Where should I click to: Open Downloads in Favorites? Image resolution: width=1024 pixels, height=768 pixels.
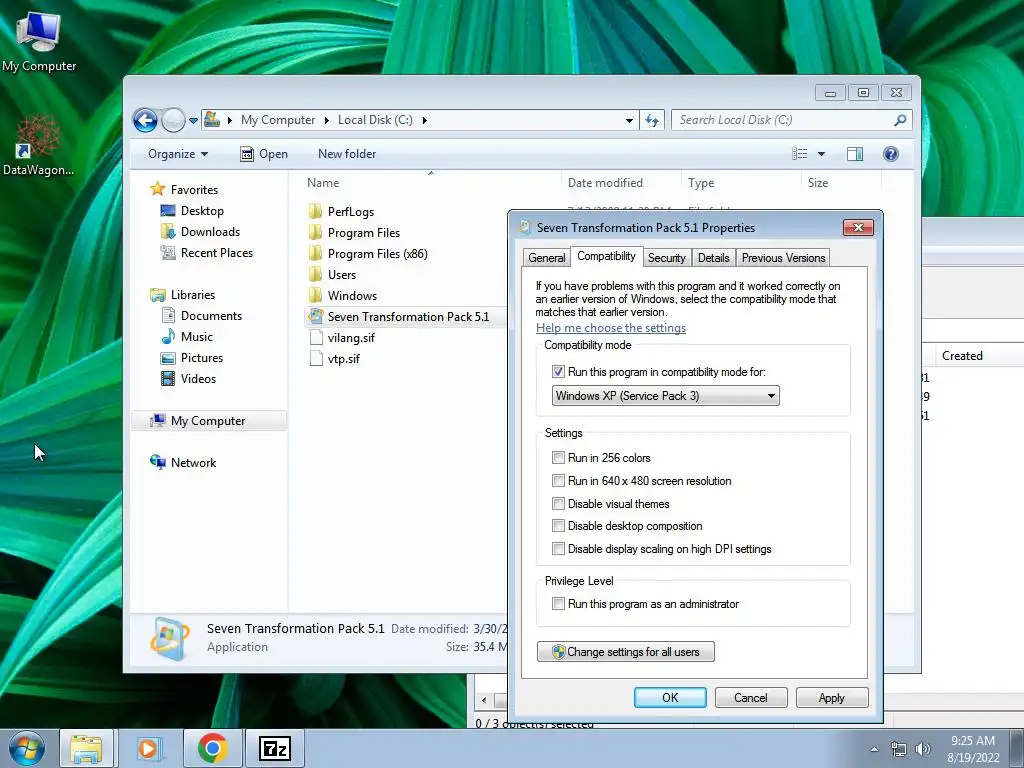pos(202,232)
